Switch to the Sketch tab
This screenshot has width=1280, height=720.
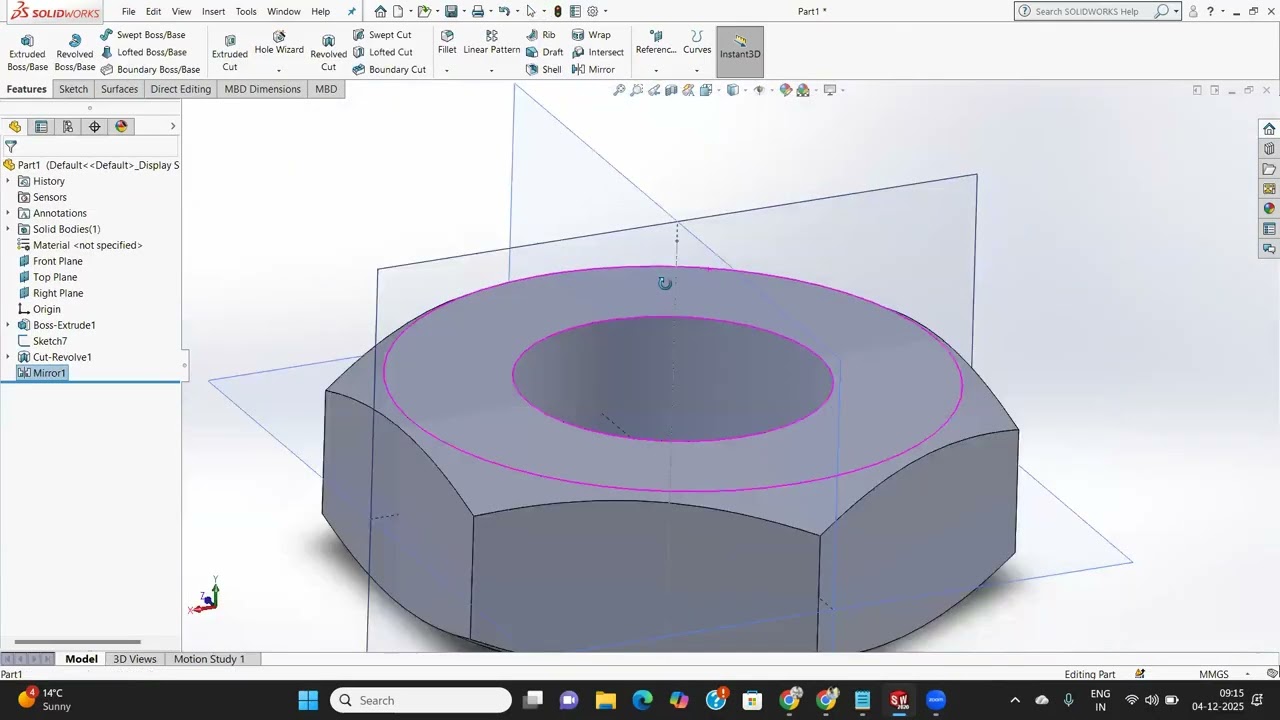pos(73,89)
